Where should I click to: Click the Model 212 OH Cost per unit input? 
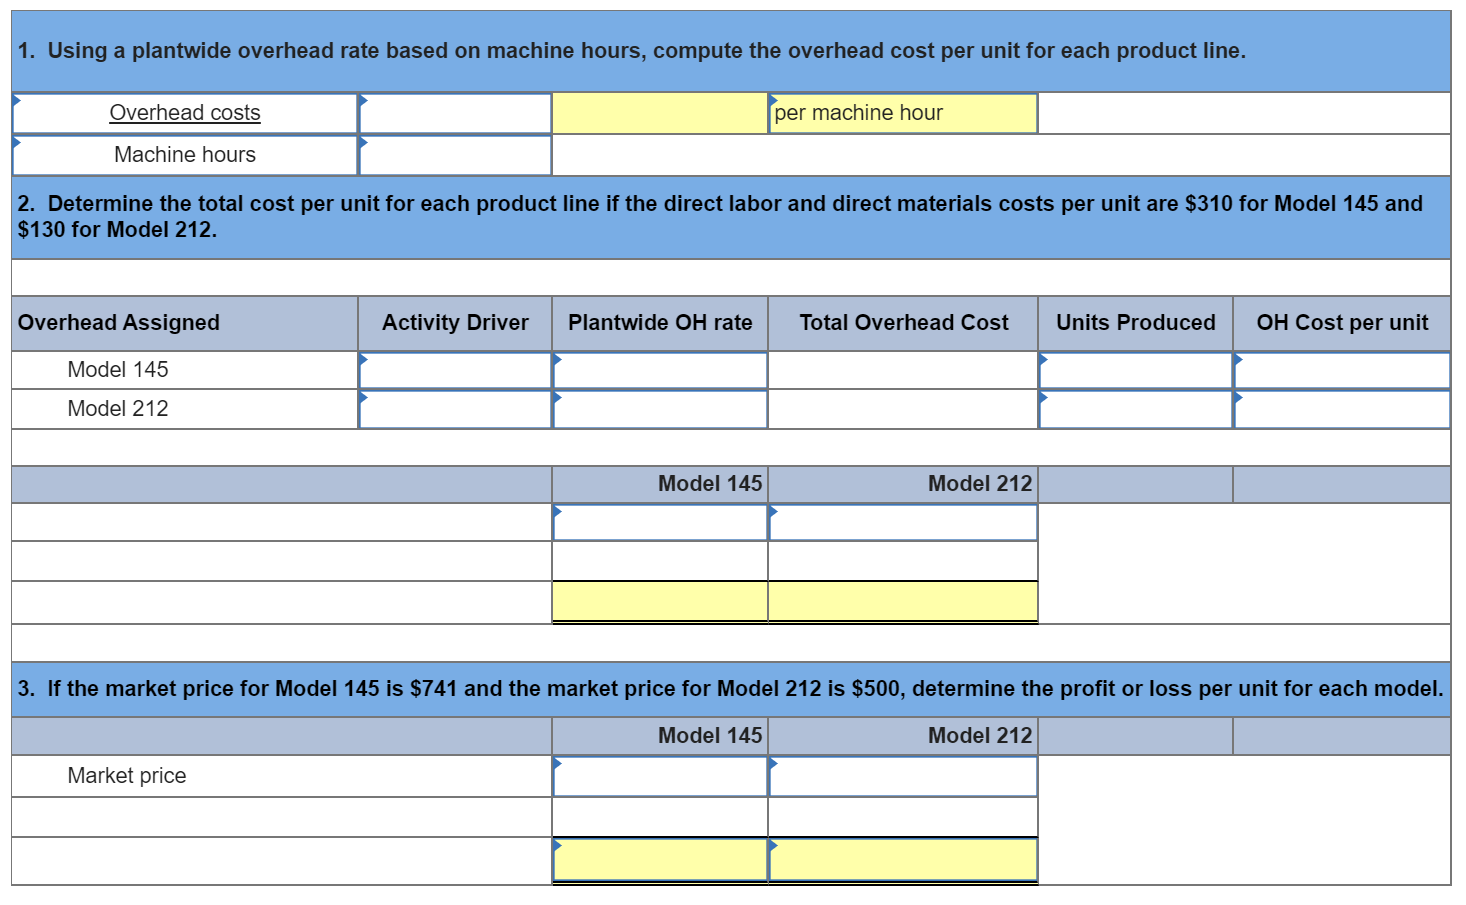coord(1342,409)
